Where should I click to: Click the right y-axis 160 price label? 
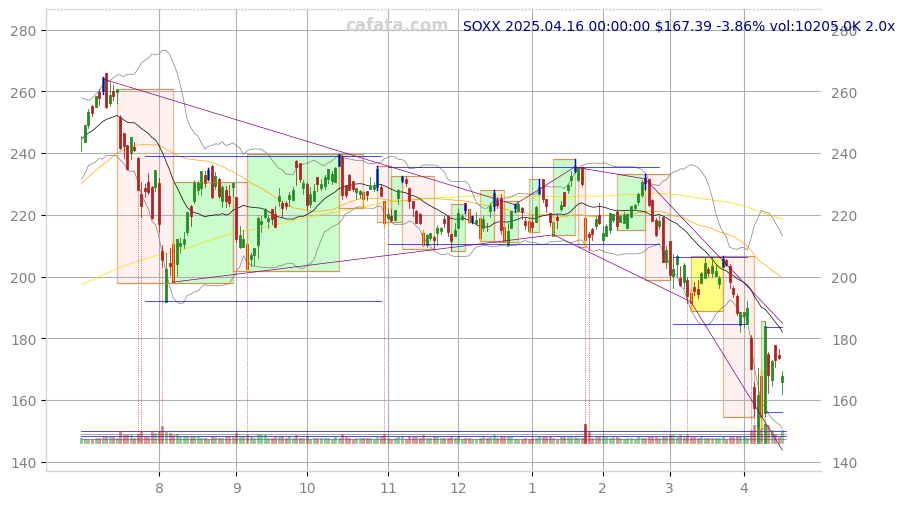[x=843, y=401]
